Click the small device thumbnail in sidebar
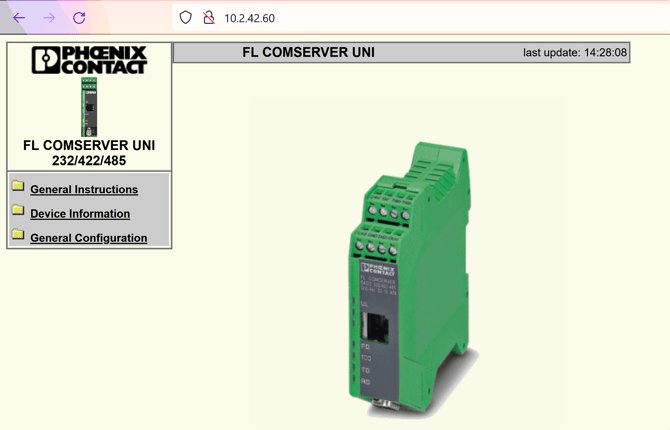Image resolution: width=670 pixels, height=430 pixels. 89,107
